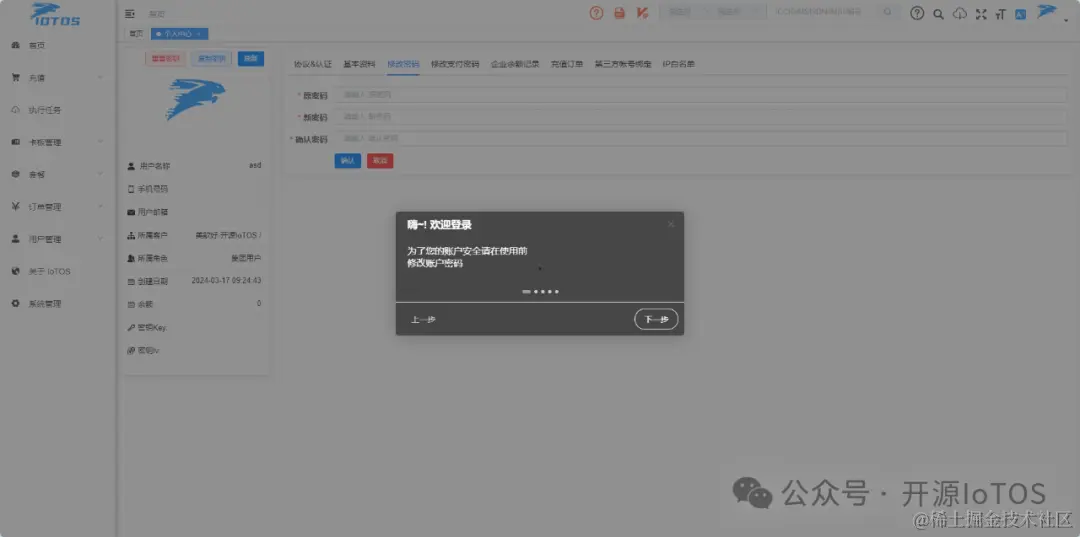The image size is (1080, 537).
Task: Click the 原密码 input field
Action: (x=701, y=94)
